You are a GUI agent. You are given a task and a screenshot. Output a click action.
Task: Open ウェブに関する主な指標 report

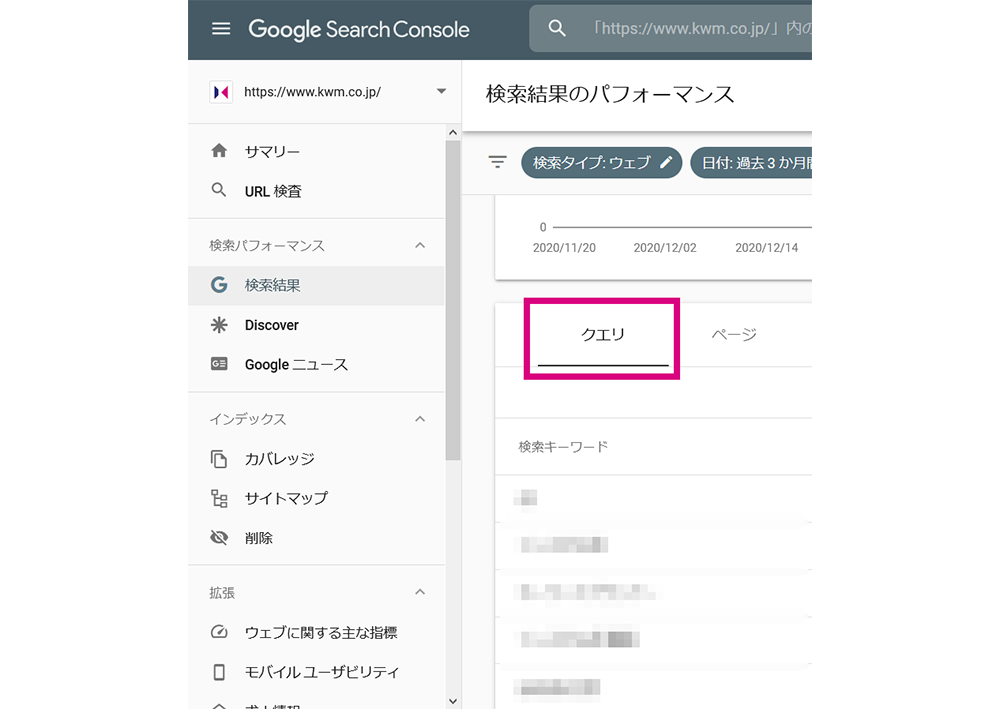(x=316, y=632)
